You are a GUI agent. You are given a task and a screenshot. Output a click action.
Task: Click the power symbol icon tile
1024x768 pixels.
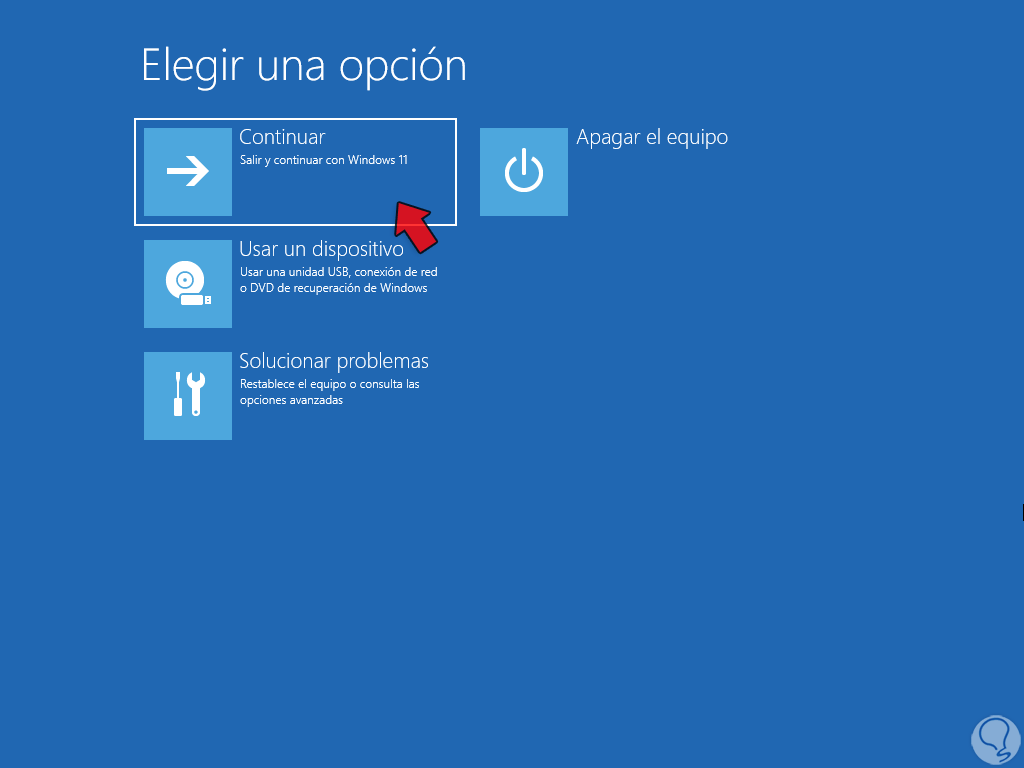point(524,172)
